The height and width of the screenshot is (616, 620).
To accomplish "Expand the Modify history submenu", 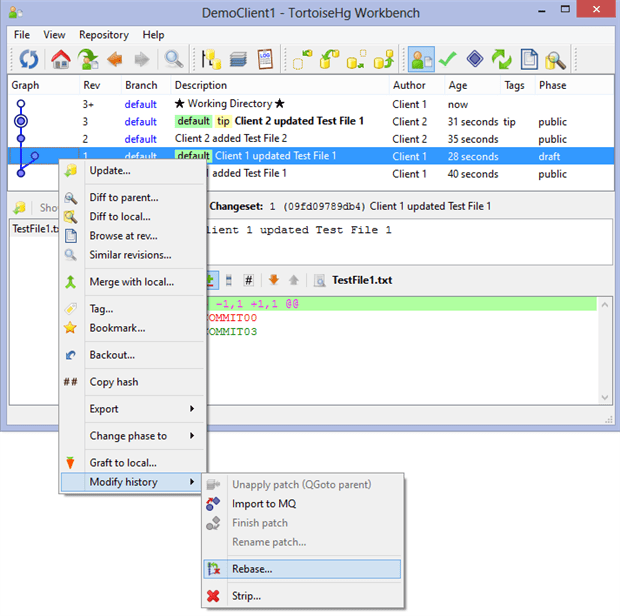I will point(133,482).
